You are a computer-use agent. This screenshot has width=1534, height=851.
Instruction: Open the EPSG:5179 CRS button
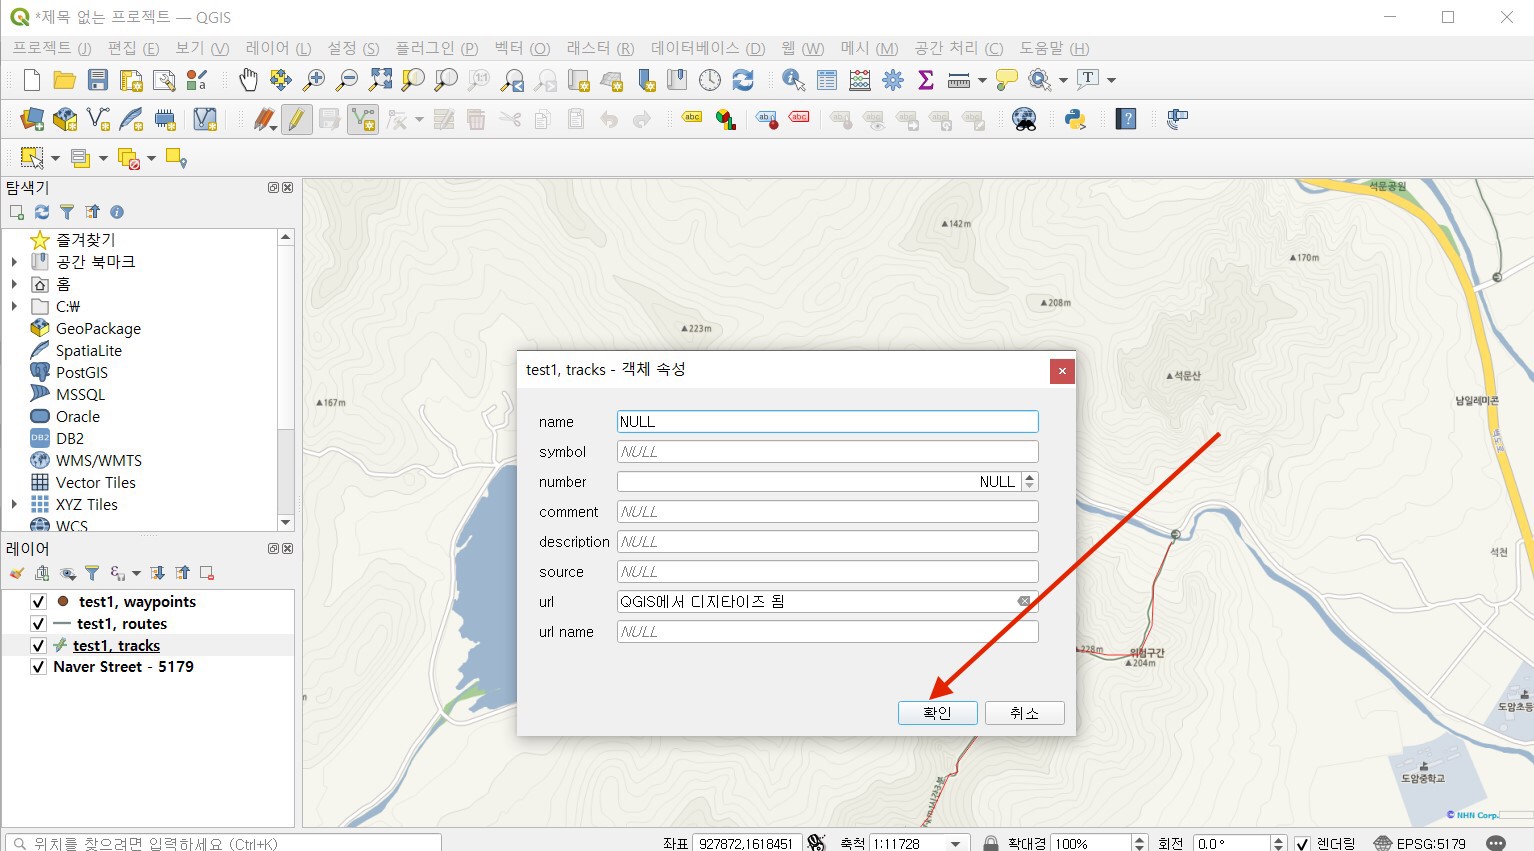point(1420,844)
